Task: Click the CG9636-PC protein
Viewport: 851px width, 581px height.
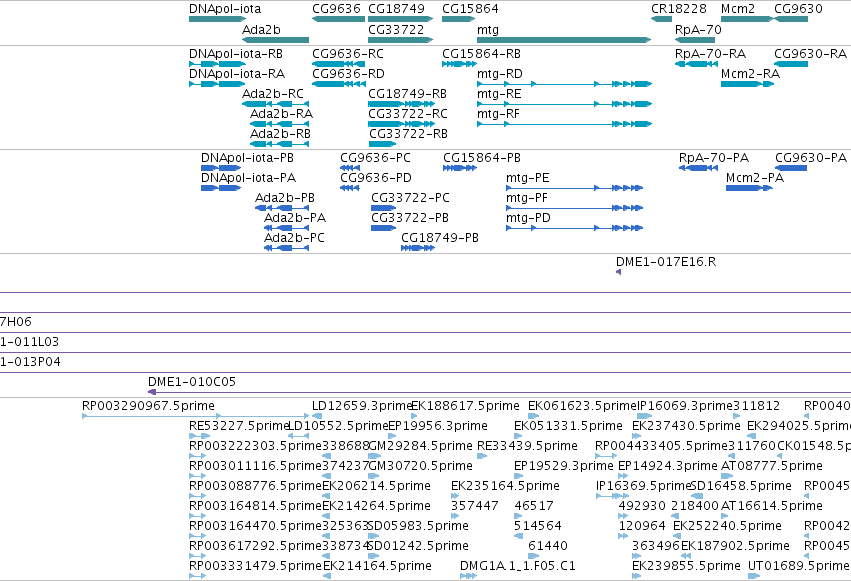Action: (350, 168)
